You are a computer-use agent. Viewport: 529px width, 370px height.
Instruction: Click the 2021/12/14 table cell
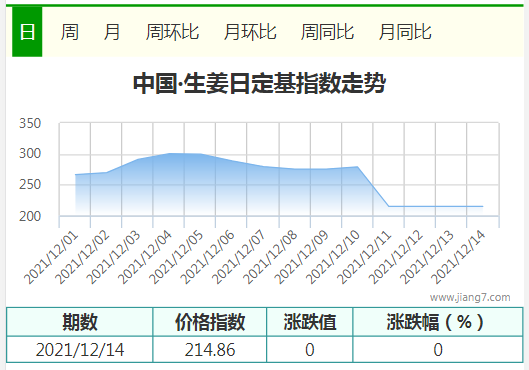(80, 350)
